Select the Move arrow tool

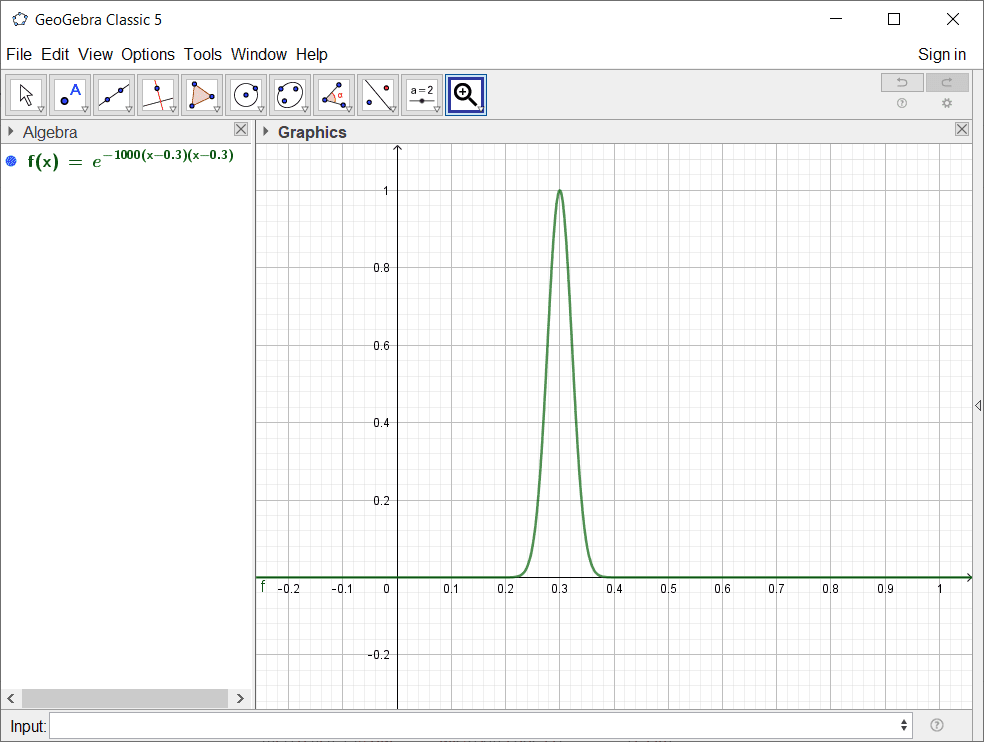pos(27,95)
